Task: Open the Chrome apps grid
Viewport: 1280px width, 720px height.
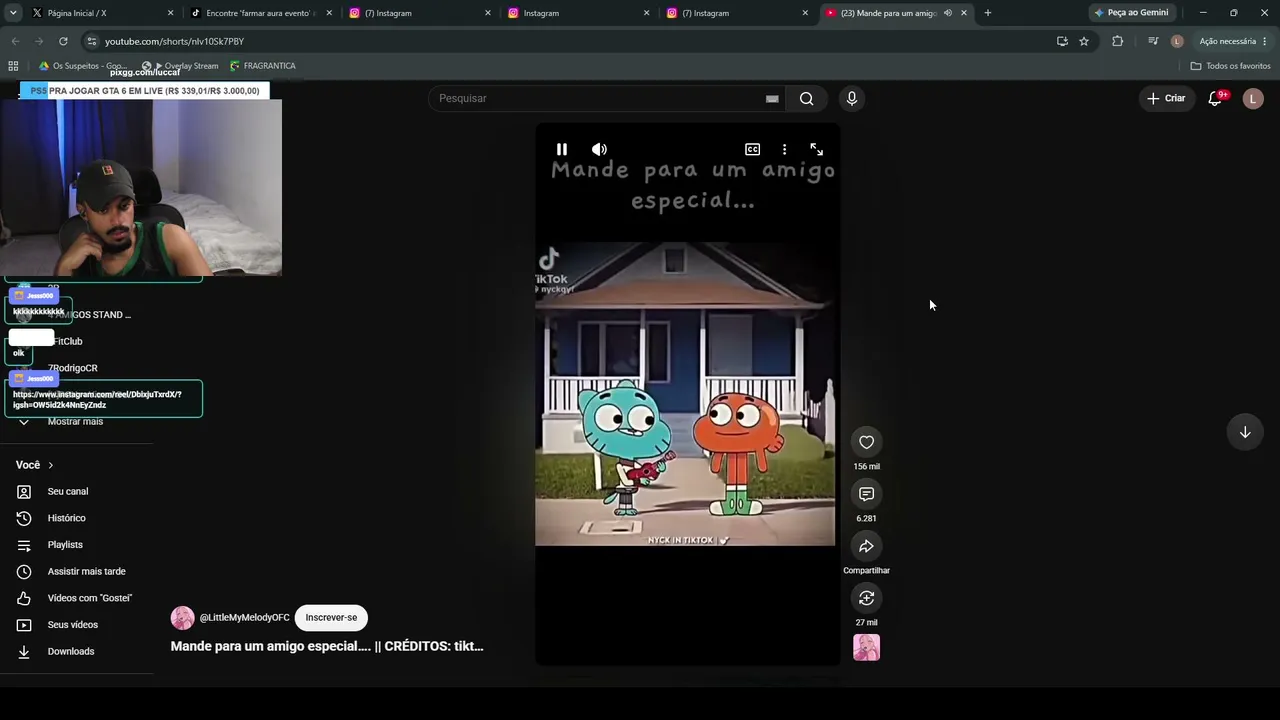Action: tap(13, 66)
